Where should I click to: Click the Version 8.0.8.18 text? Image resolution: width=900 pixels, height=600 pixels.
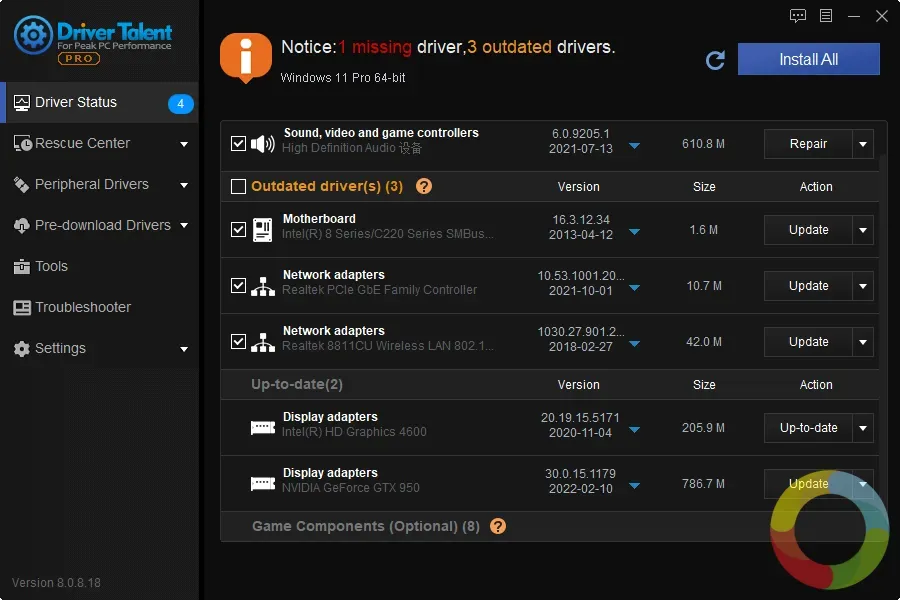click(x=56, y=583)
